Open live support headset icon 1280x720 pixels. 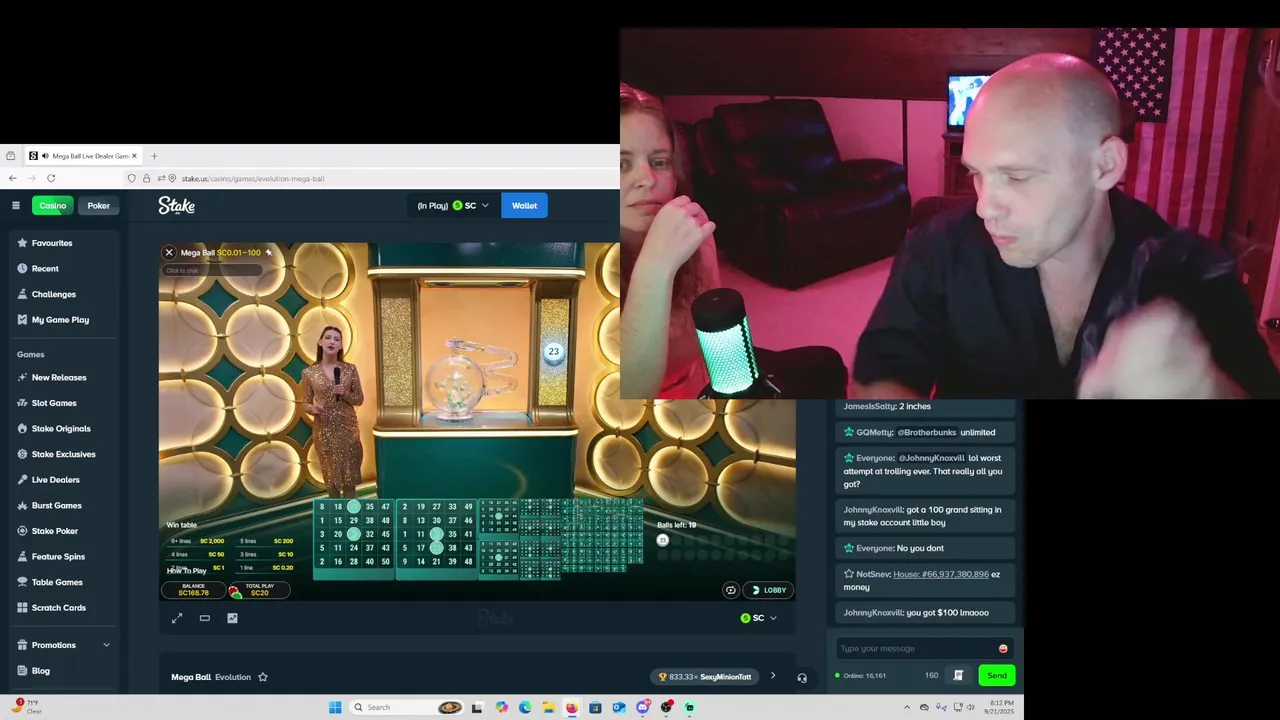tap(802, 678)
